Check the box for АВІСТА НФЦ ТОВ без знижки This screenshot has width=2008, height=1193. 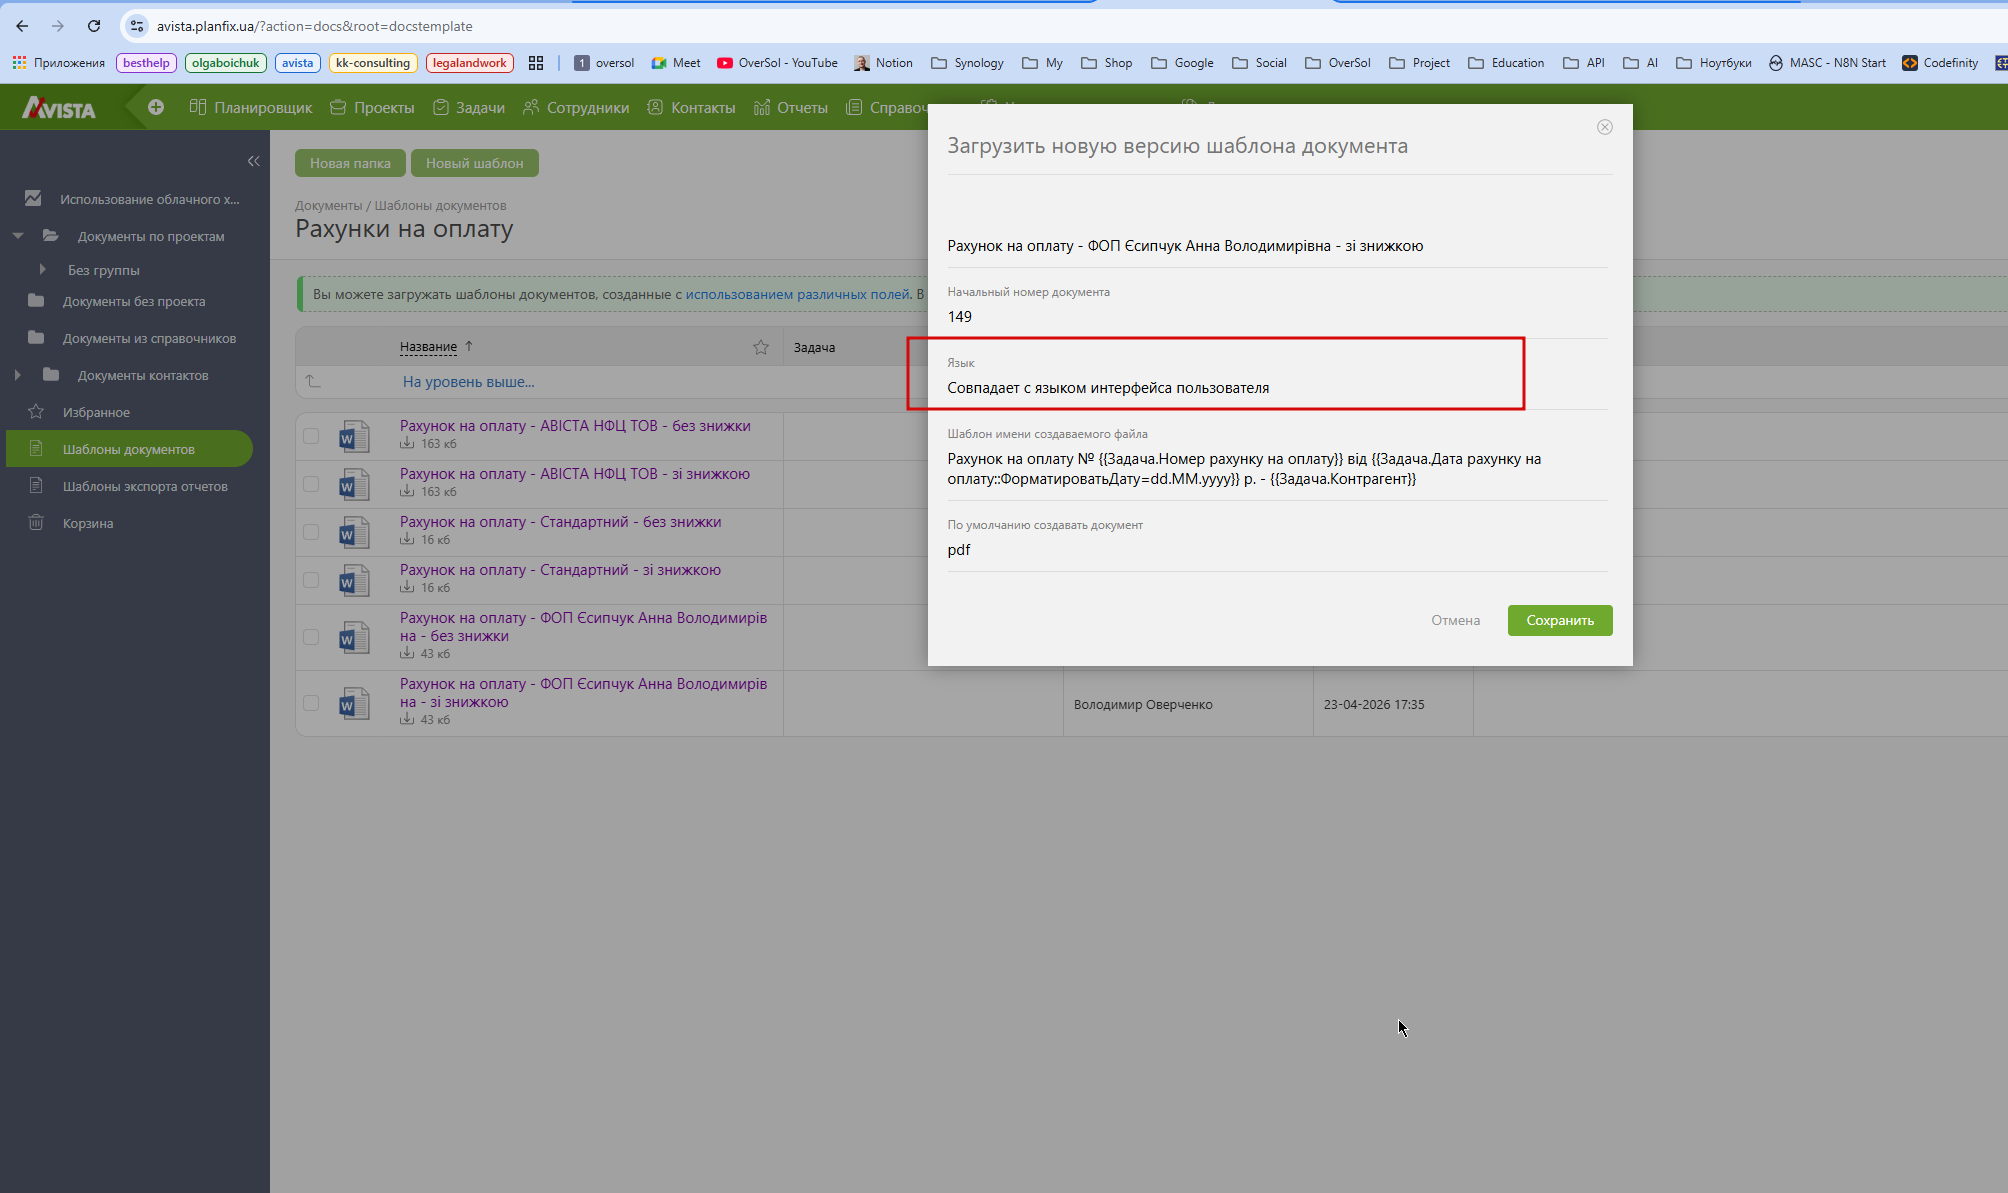click(311, 436)
